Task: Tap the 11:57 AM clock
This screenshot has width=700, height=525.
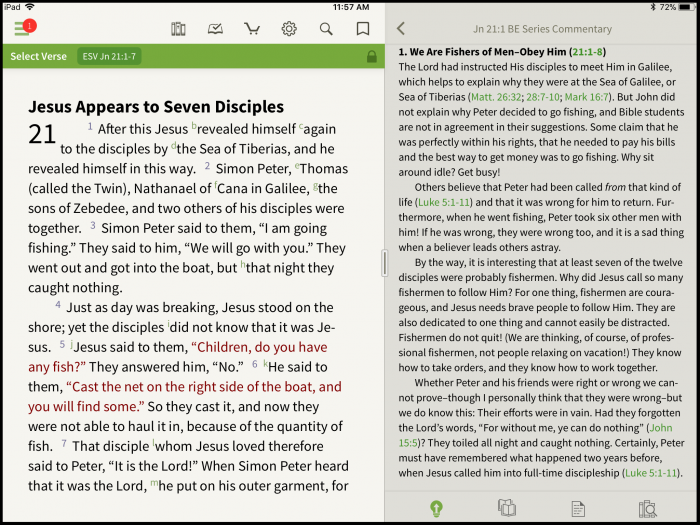Action: click(351, 7)
